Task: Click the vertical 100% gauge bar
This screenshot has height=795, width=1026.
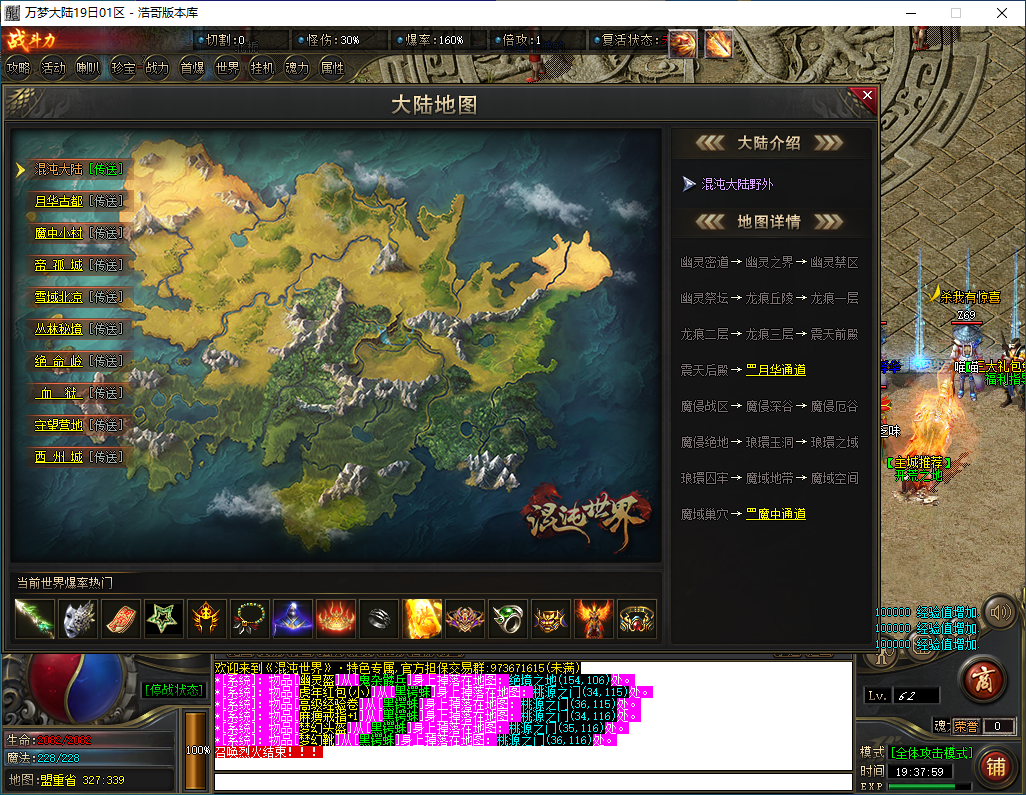Action: click(196, 750)
